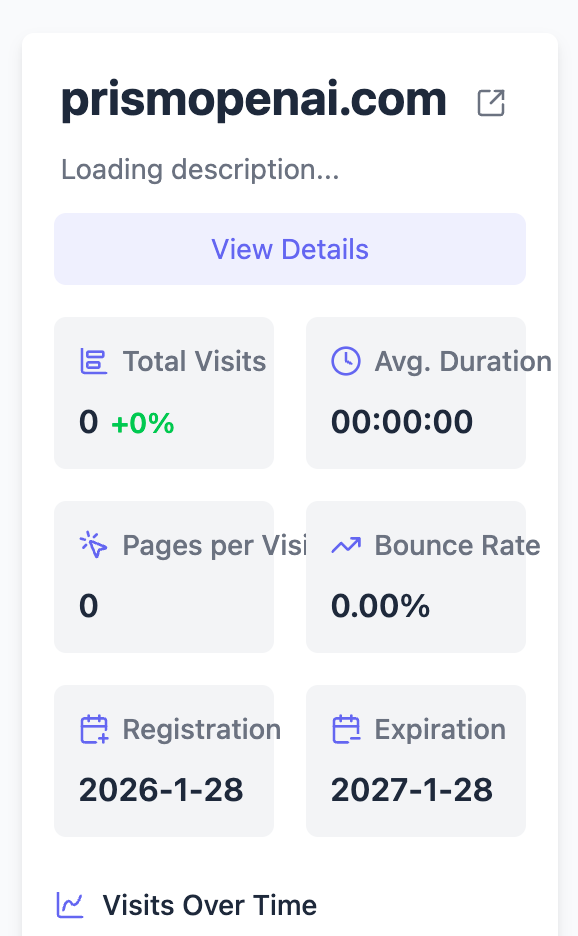Select the Total Visits stat card value
Image resolution: width=578 pixels, height=936 pixels.
pos(88,422)
